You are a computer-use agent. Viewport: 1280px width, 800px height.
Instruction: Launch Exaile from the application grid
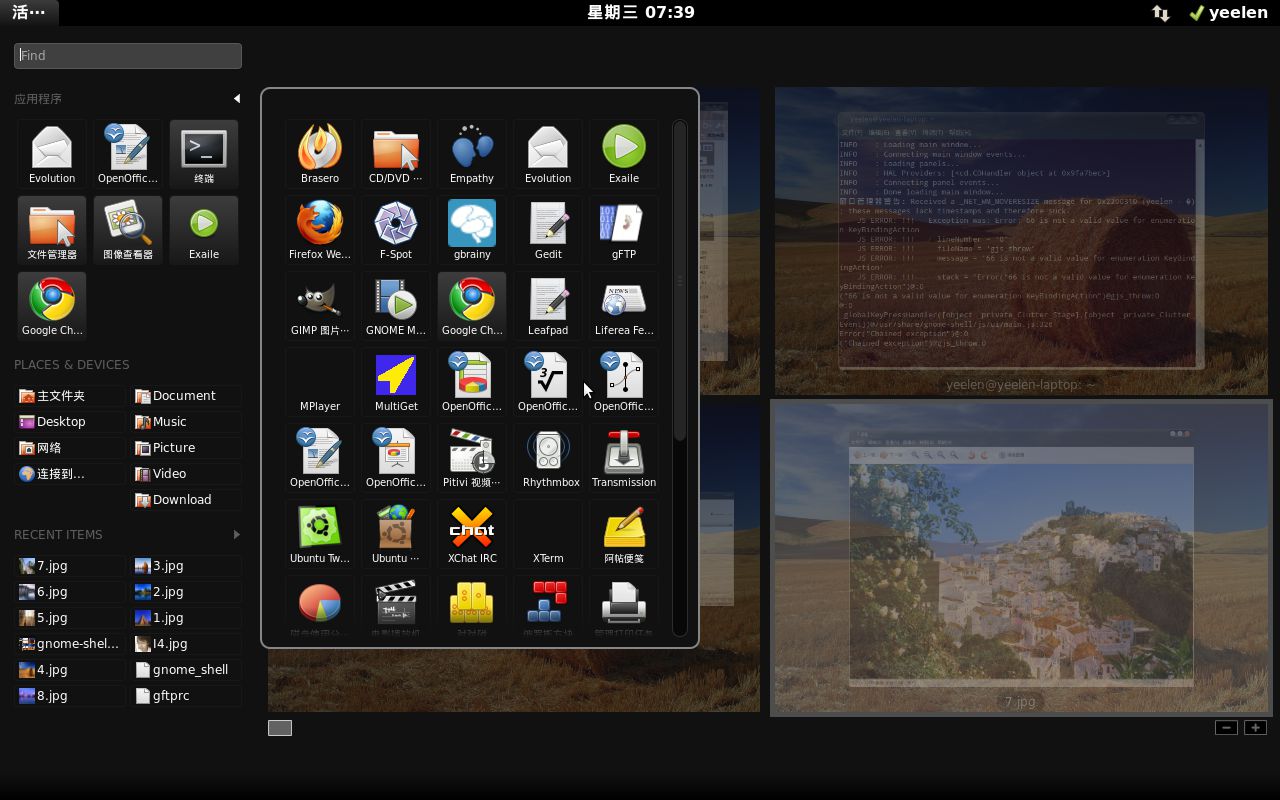(624, 154)
